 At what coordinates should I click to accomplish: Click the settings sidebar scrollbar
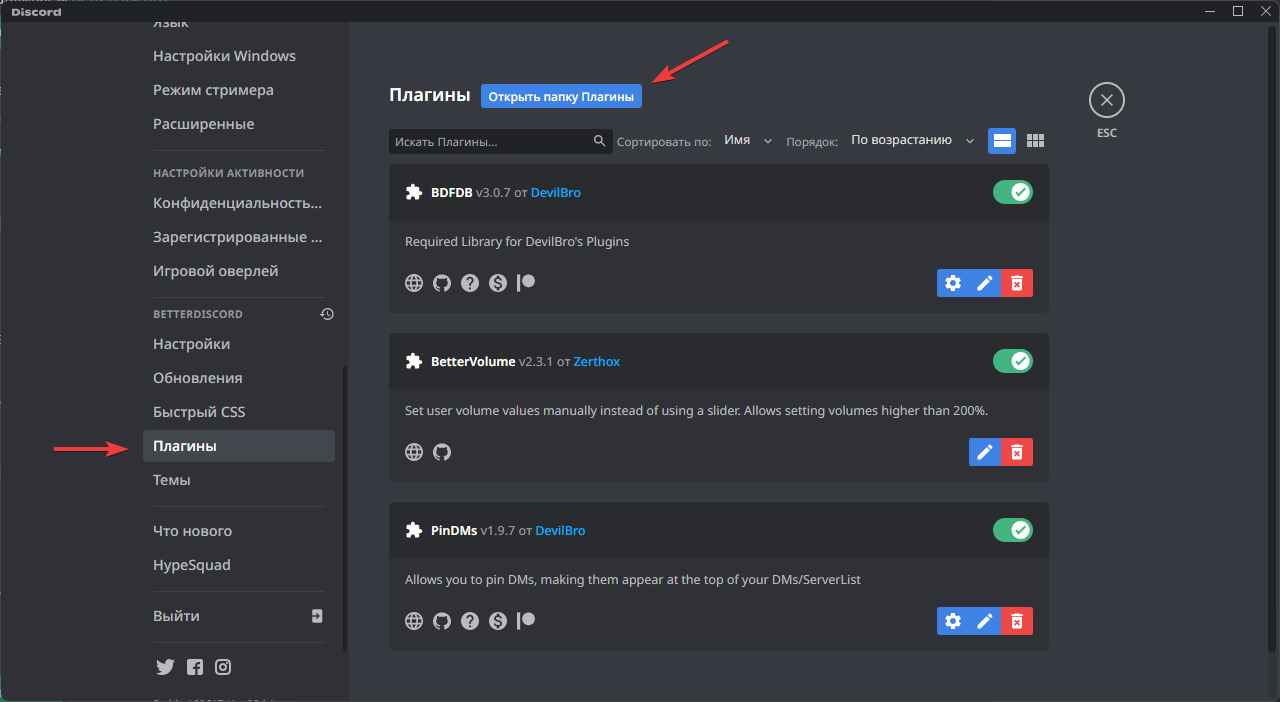(x=346, y=508)
